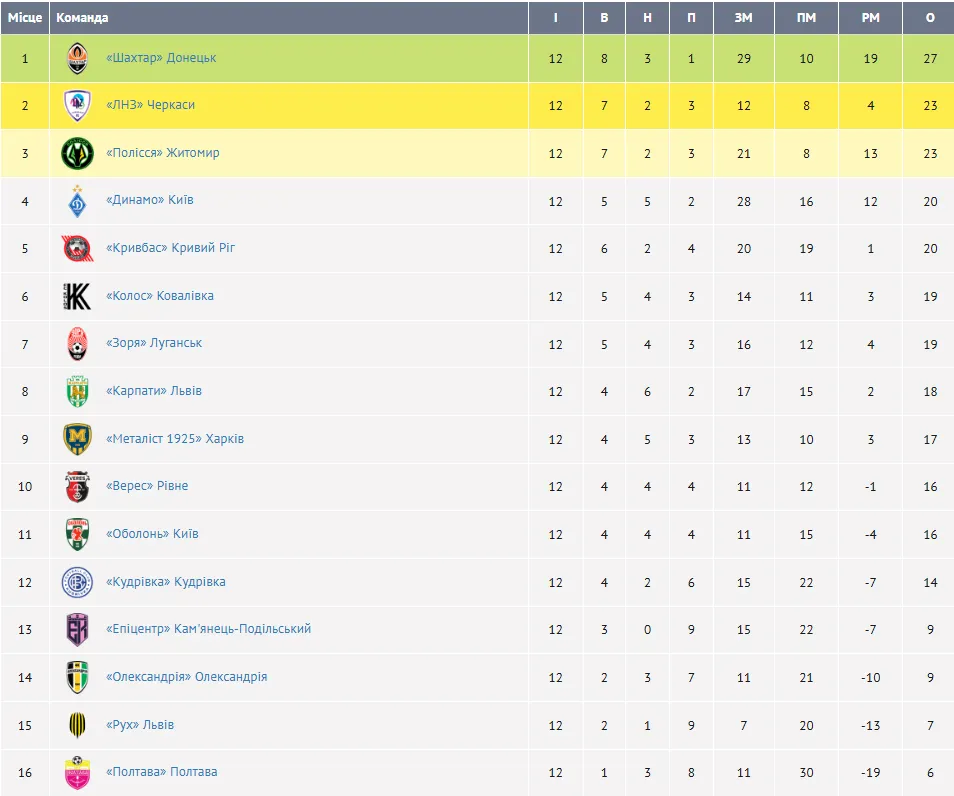Click the «Місце» column header

pyautogui.click(x=25, y=18)
